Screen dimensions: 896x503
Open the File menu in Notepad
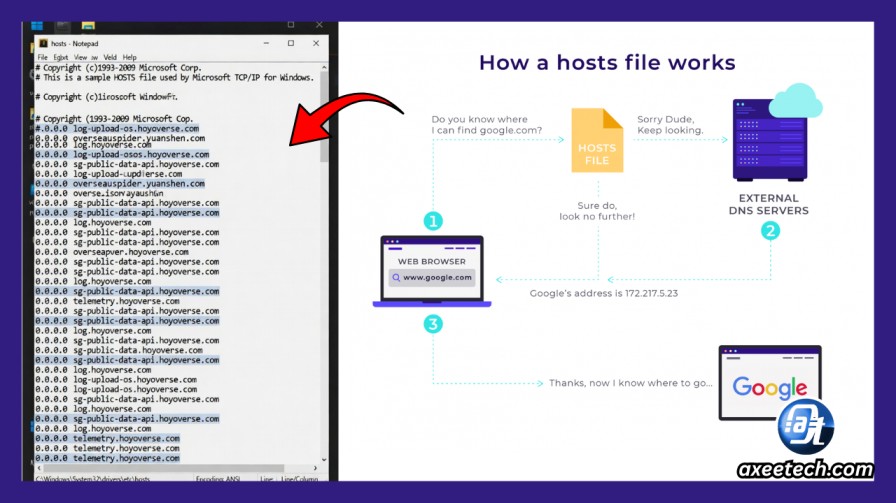42,57
